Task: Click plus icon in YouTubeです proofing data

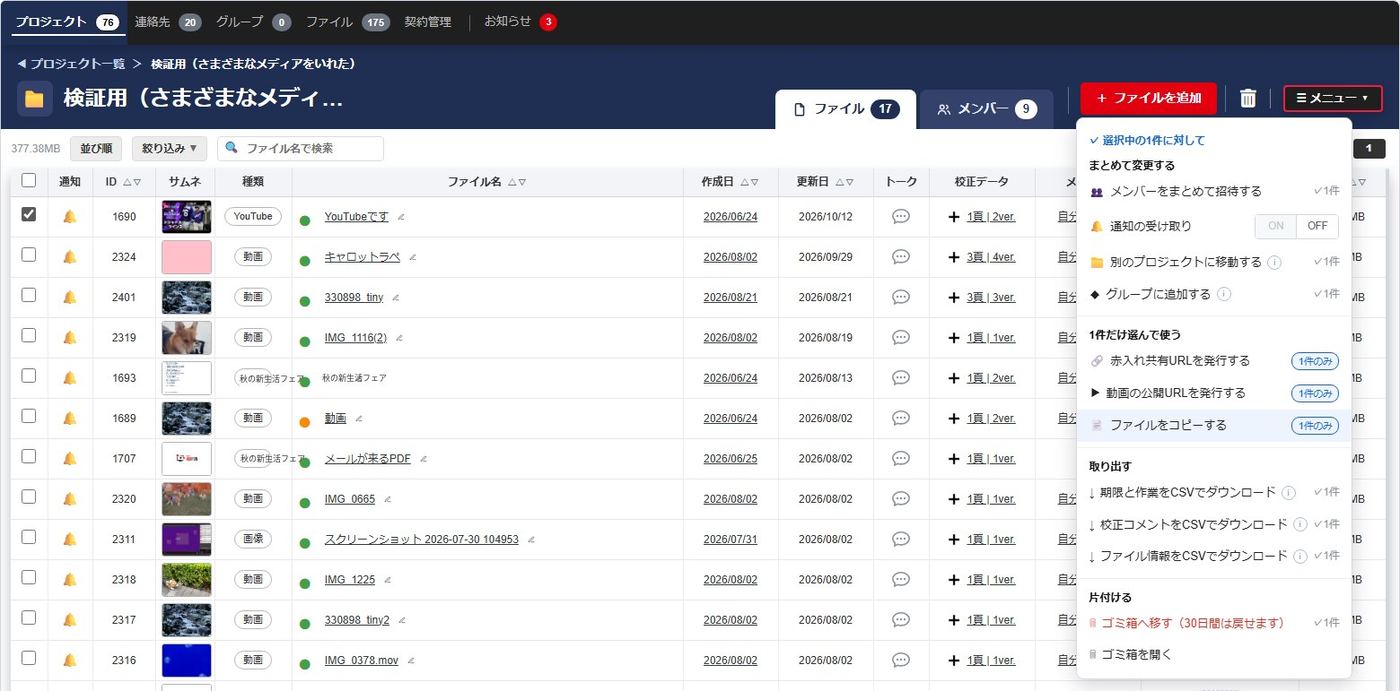Action: [954, 216]
